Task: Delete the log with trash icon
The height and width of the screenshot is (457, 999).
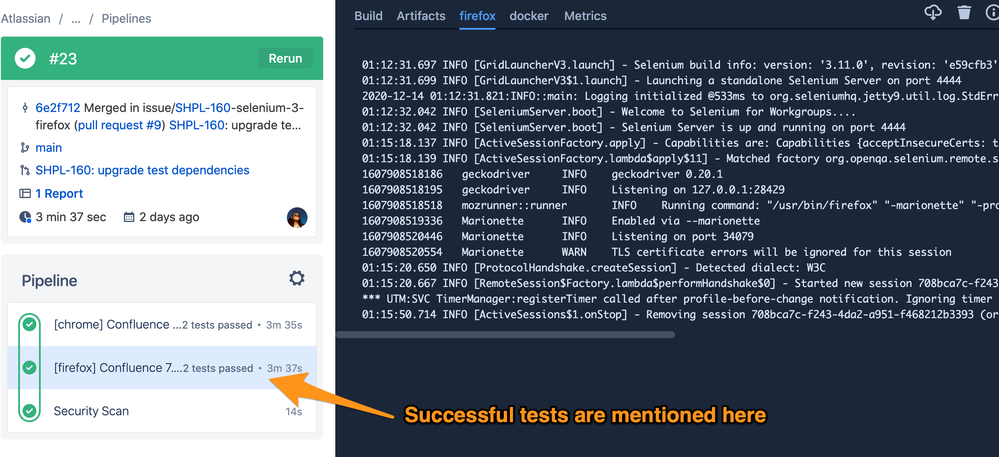Action: (965, 12)
